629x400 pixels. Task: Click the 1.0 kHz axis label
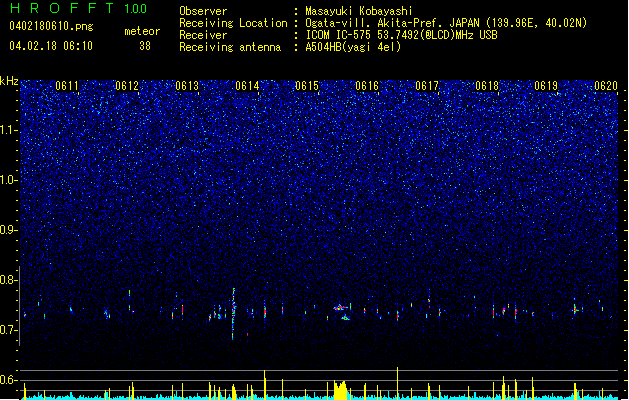pyautogui.click(x=9, y=180)
